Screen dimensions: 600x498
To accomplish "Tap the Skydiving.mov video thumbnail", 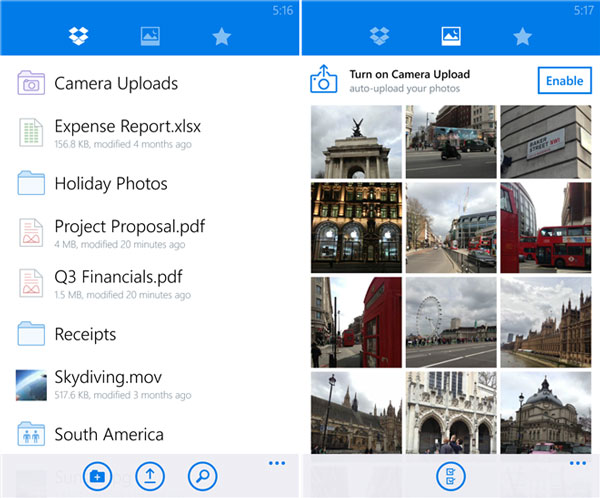I will pyautogui.click(x=31, y=385).
